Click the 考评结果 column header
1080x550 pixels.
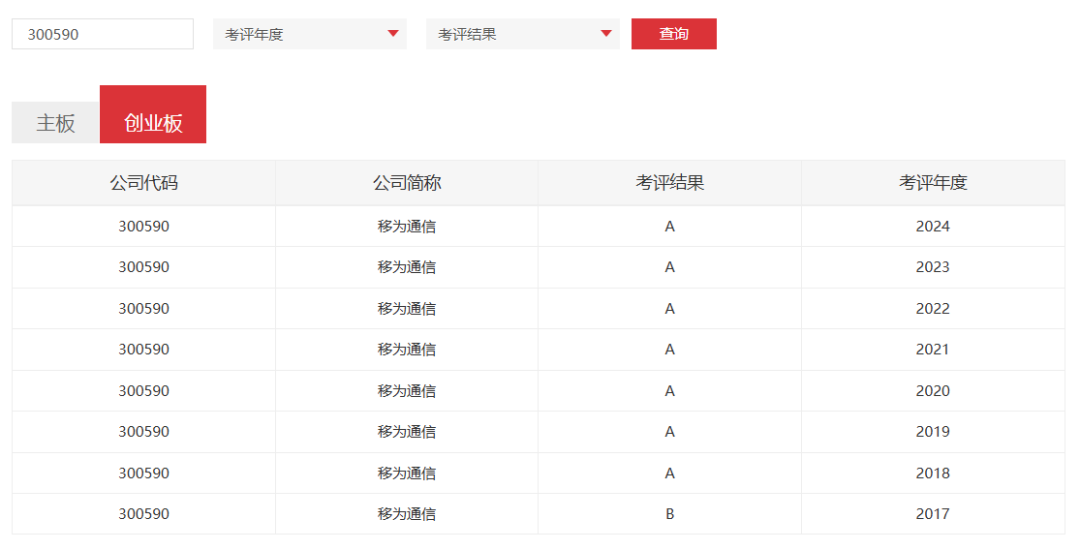pos(669,182)
